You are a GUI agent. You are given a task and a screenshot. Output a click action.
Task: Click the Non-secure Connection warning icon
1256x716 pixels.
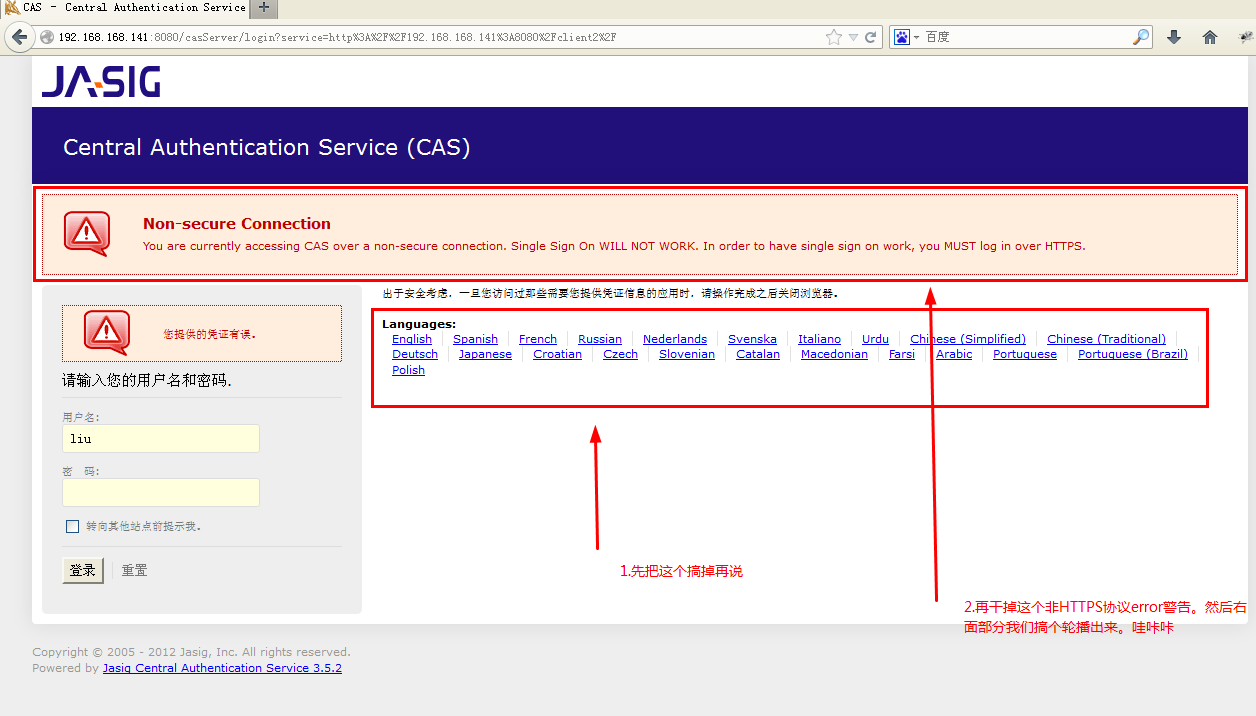pos(87,234)
